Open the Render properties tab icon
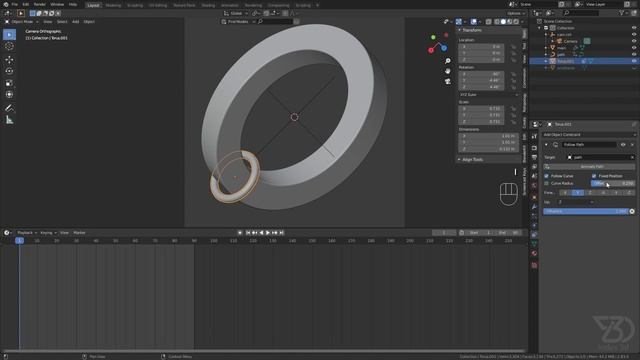The width and height of the screenshot is (640, 360). (x=534, y=148)
